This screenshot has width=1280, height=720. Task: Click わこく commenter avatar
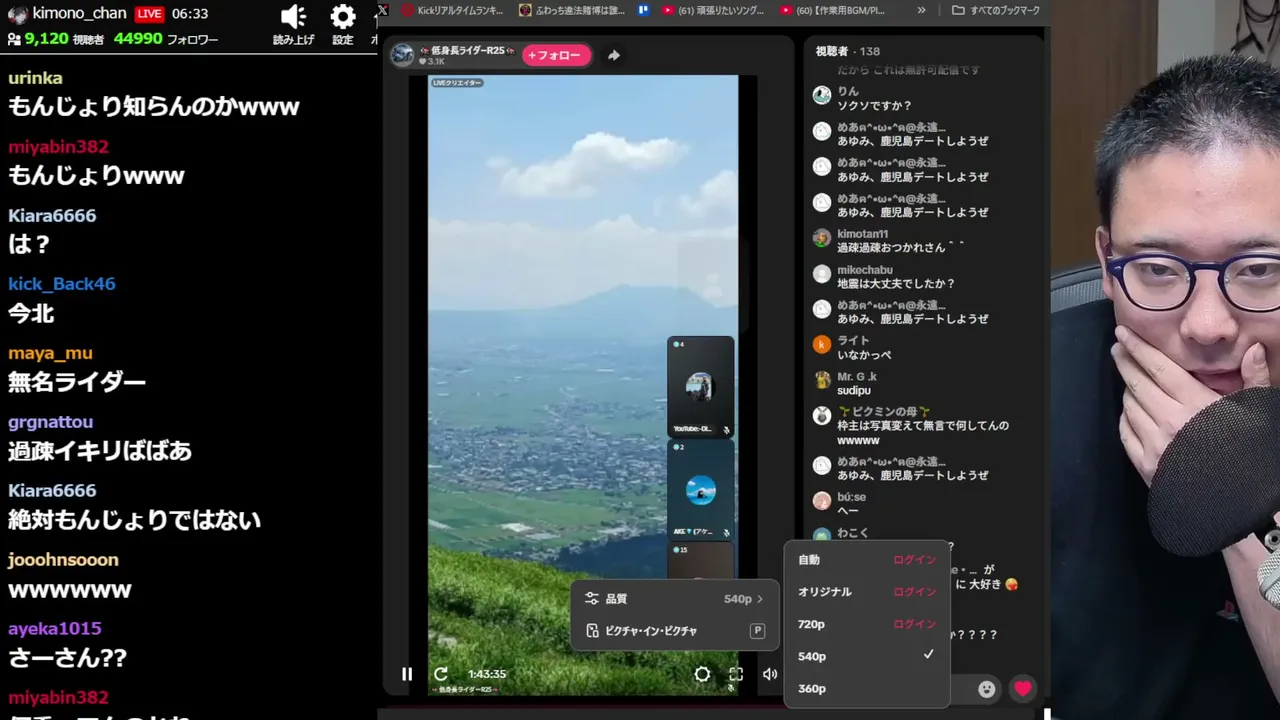822,536
